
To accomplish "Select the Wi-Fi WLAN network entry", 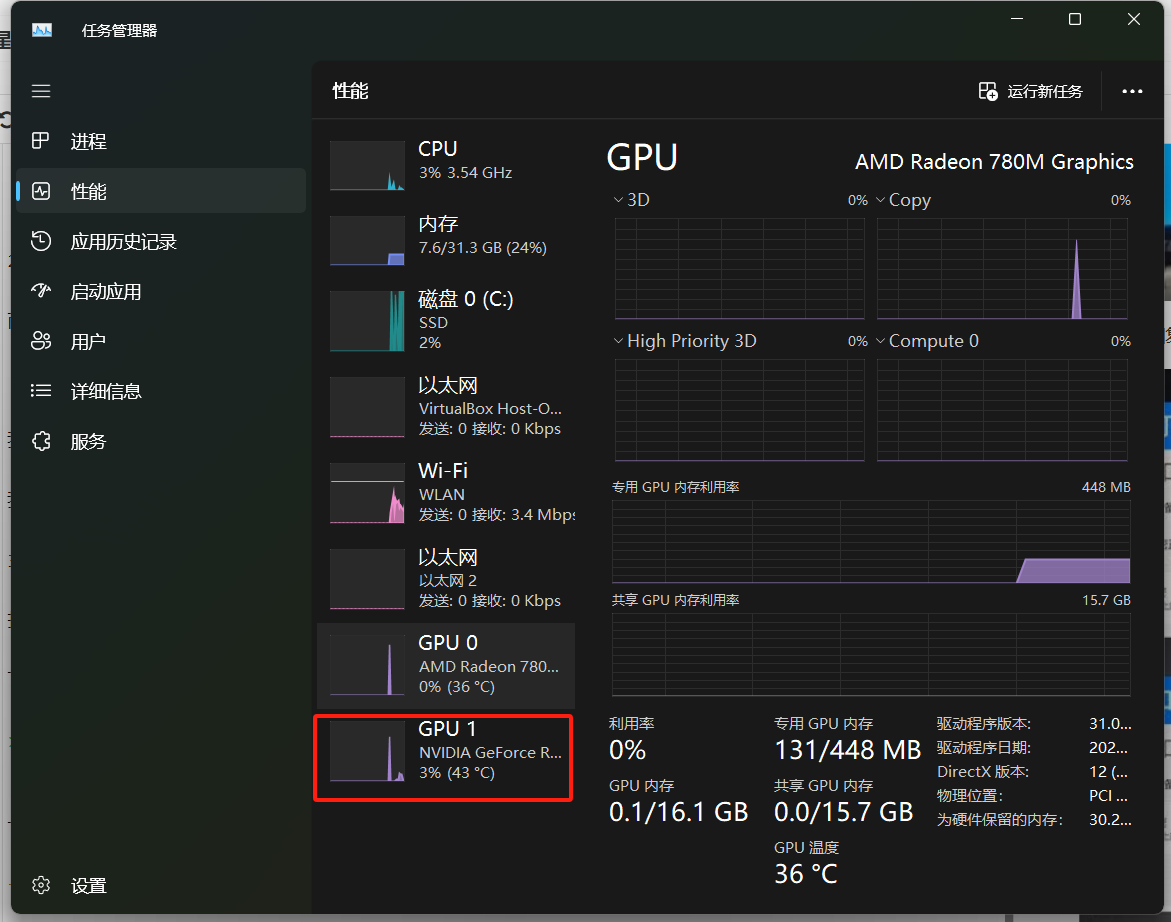I will (445, 492).
